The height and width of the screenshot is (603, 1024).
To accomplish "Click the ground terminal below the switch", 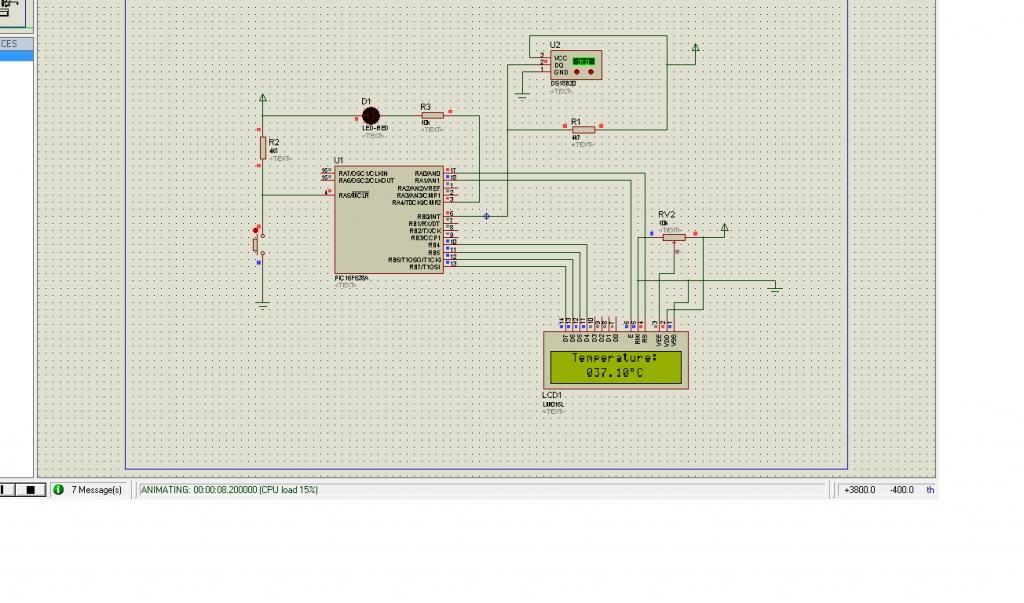I will (x=263, y=304).
